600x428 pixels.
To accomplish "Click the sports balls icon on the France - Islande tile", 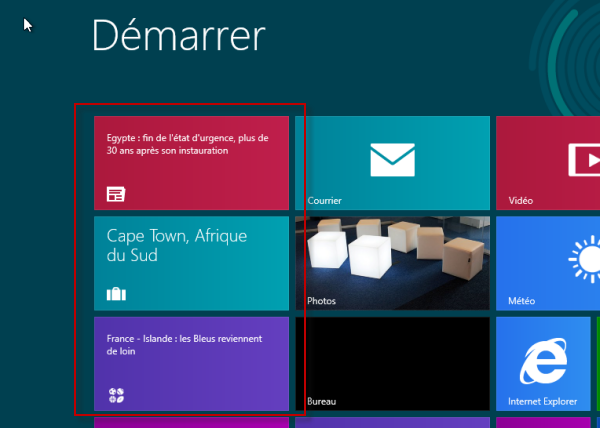I will coord(116,395).
